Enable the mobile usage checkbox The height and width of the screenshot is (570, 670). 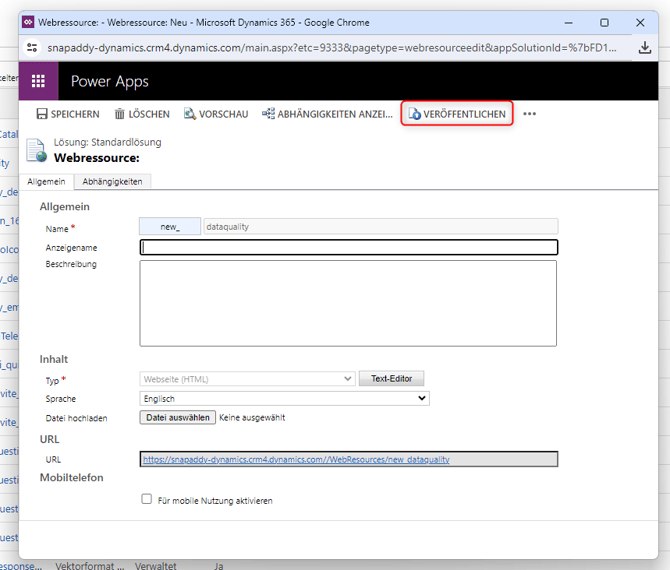(147, 499)
